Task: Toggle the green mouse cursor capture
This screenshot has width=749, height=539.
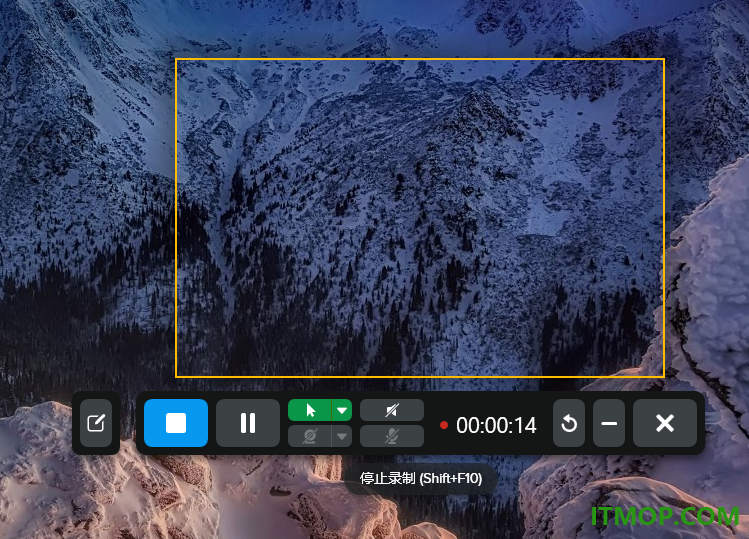Action: 310,410
